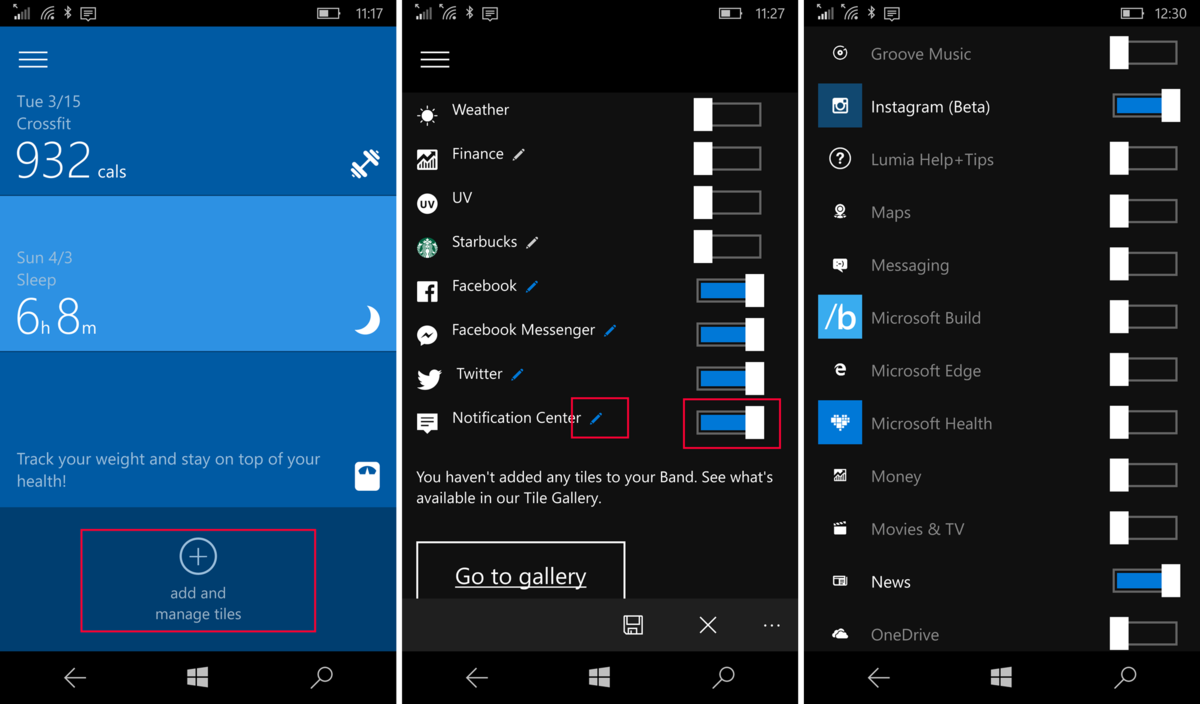Image resolution: width=1200 pixels, height=704 pixels.
Task: Tap Windows Start button on the tile settings screen
Action: coord(600,678)
